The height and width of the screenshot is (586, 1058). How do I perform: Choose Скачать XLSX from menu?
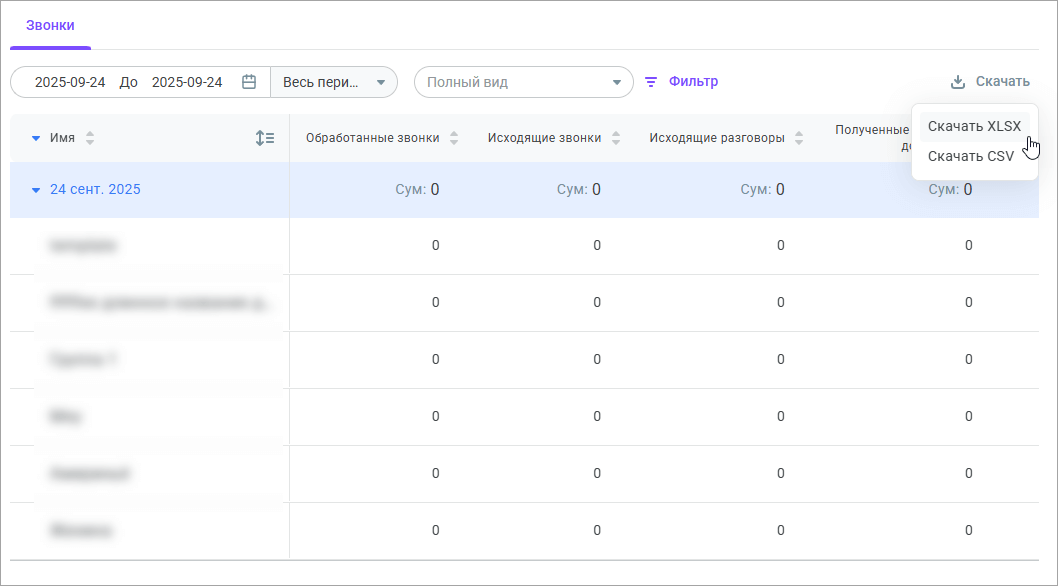click(x=974, y=126)
